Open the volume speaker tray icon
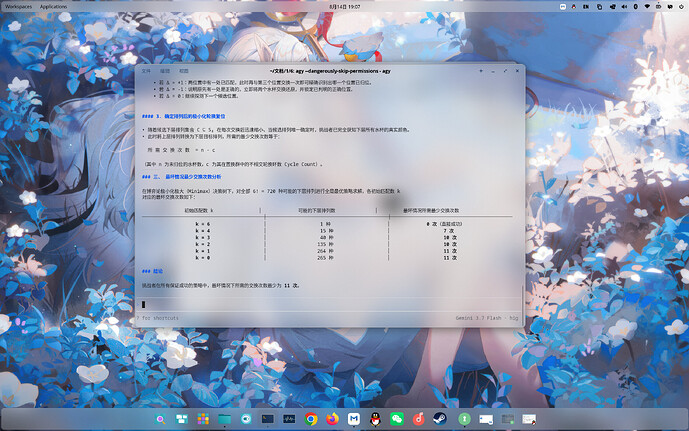This screenshot has width=689, height=431. tap(624, 7)
